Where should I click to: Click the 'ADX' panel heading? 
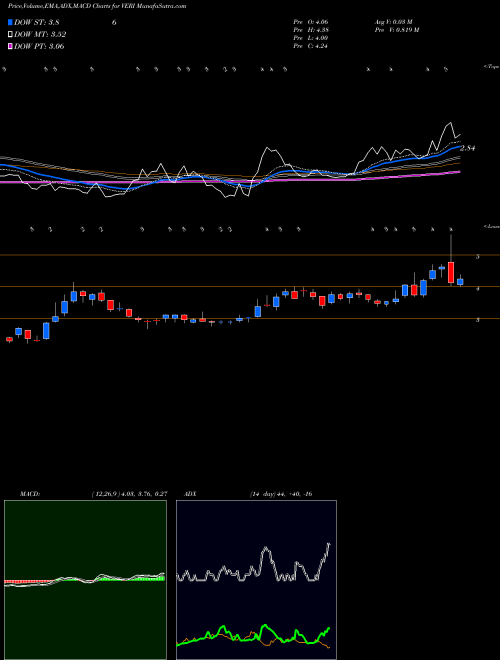[x=191, y=494]
